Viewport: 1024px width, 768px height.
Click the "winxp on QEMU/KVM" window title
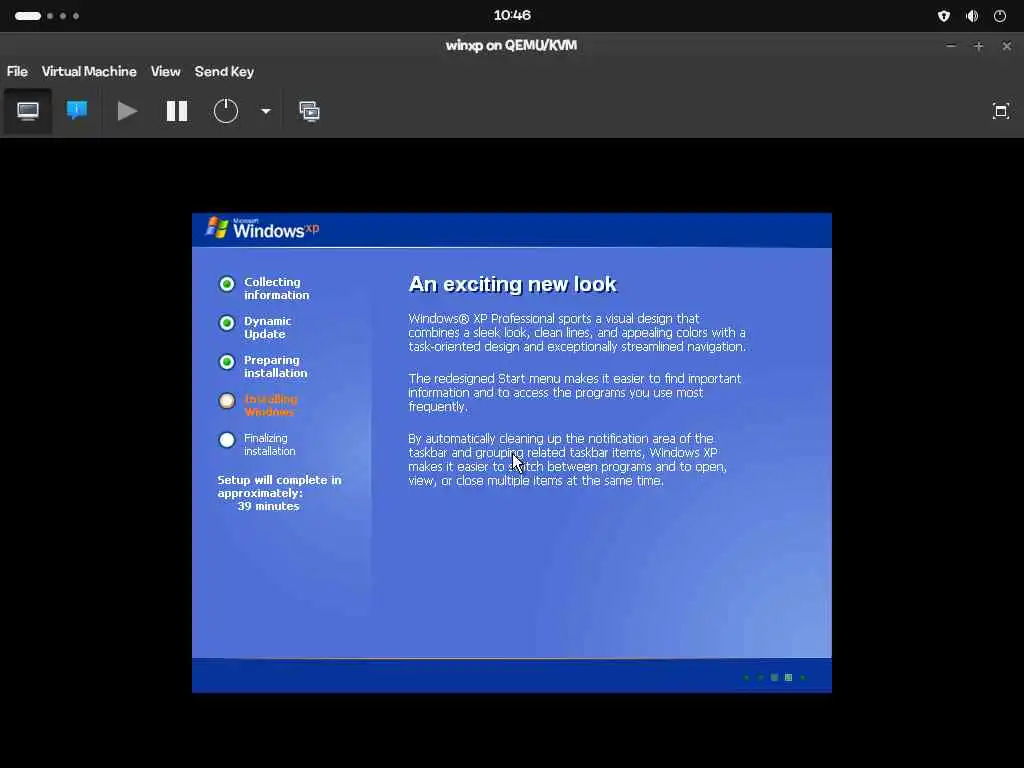(511, 46)
